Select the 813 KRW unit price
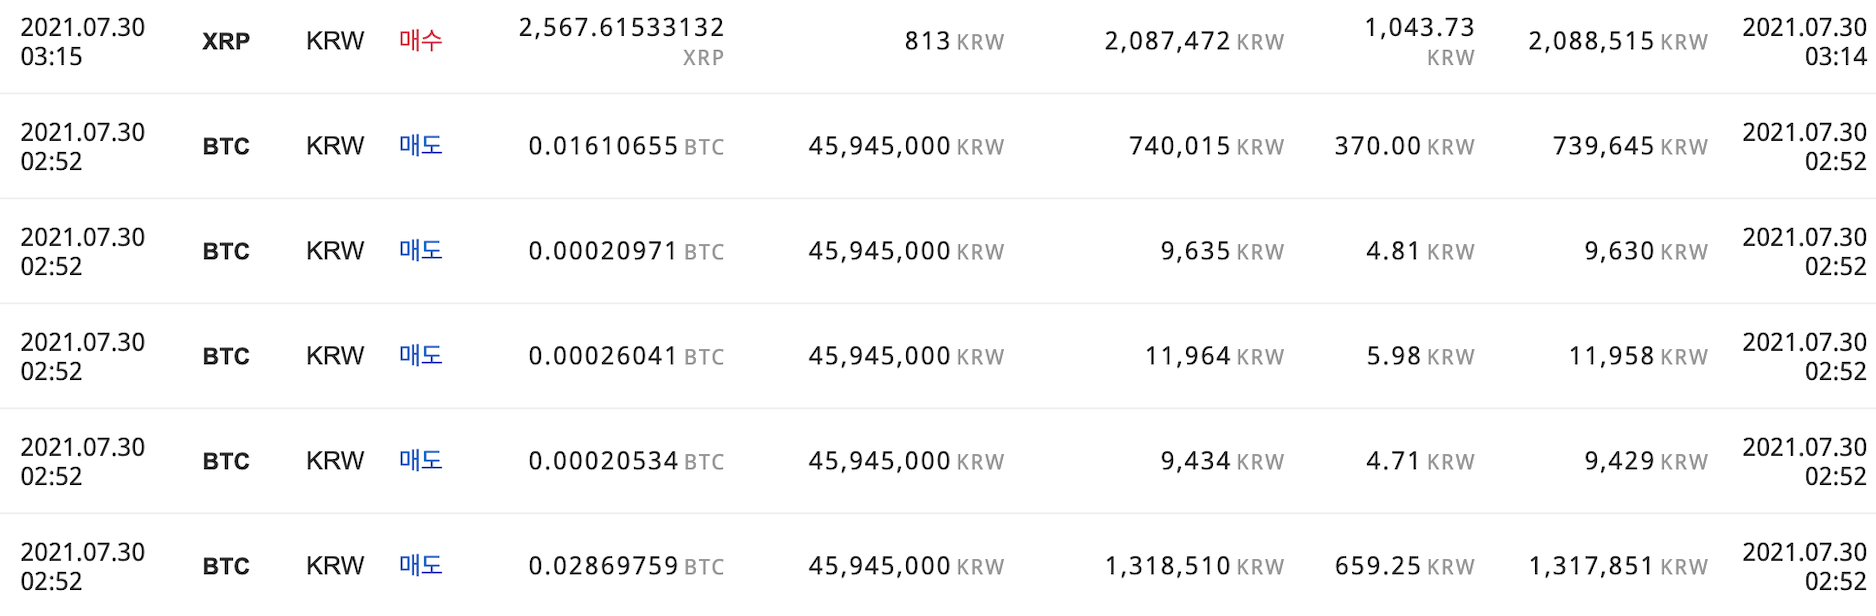The height and width of the screenshot is (616, 1876). (x=953, y=42)
